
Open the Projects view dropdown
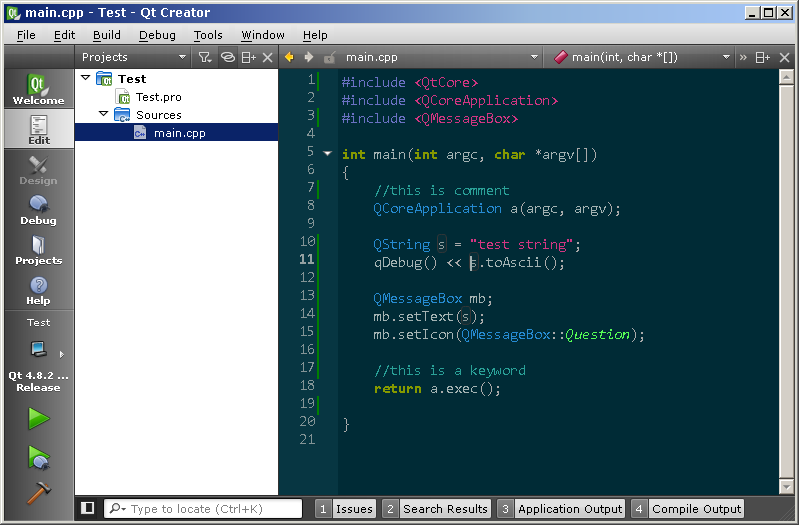pyautogui.click(x=134, y=57)
